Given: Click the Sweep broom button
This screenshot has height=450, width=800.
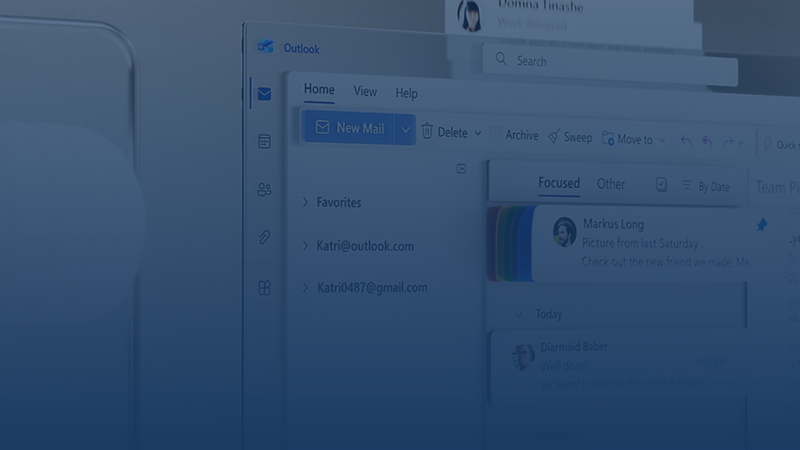Looking at the screenshot, I should coord(570,137).
